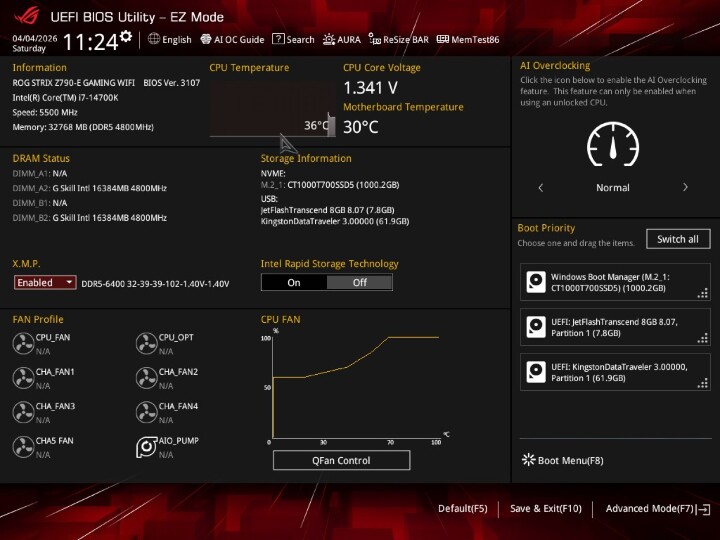Click the CHA_FAN3 fan icon
The width and height of the screenshot is (720, 540).
click(x=23, y=412)
